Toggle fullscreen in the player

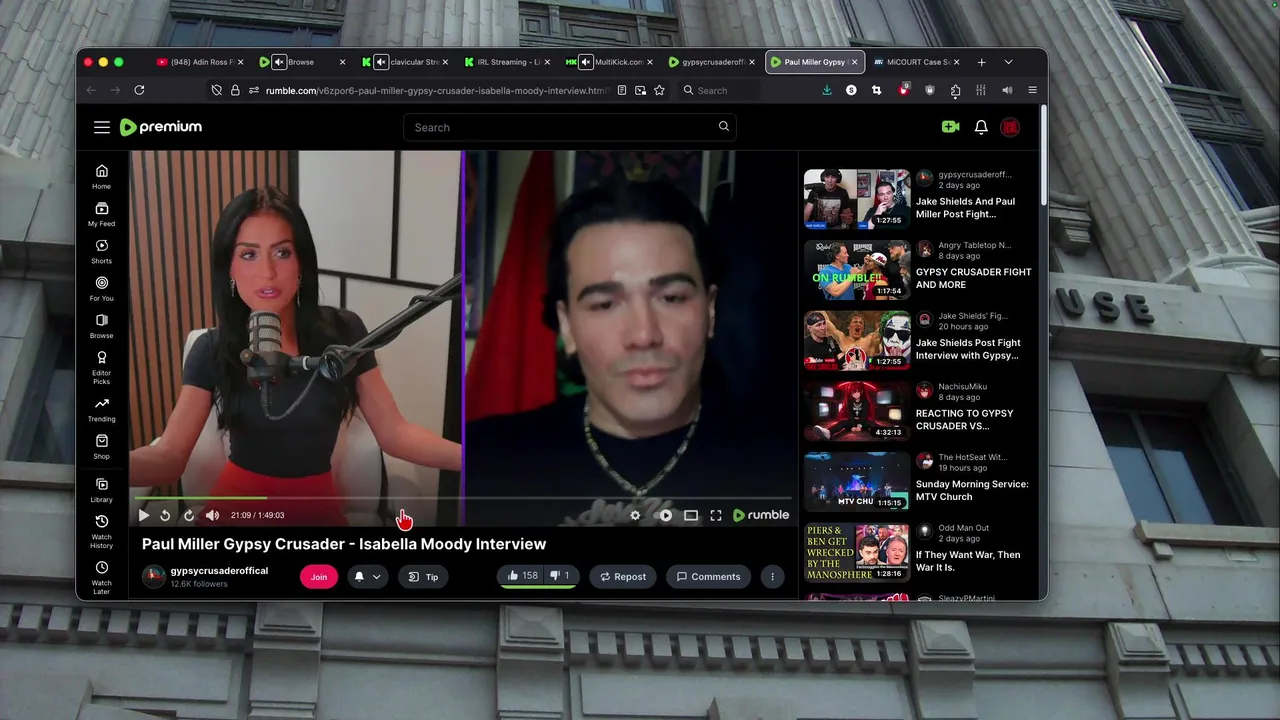tap(716, 515)
